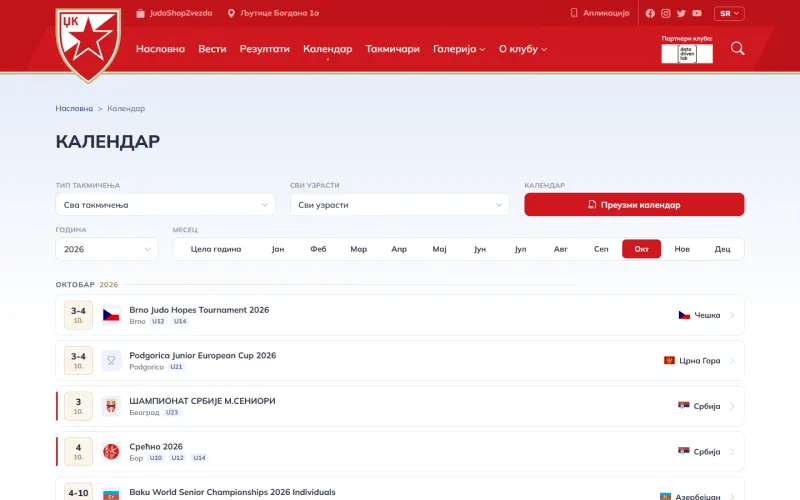Open the Вести menu item
The height and width of the screenshot is (500, 800).
point(212,49)
